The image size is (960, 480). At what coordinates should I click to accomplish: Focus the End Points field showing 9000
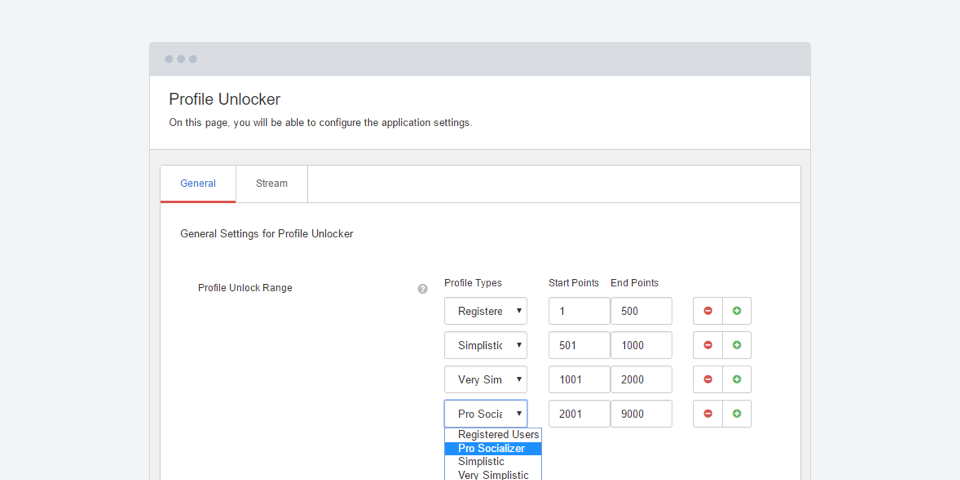tap(641, 414)
